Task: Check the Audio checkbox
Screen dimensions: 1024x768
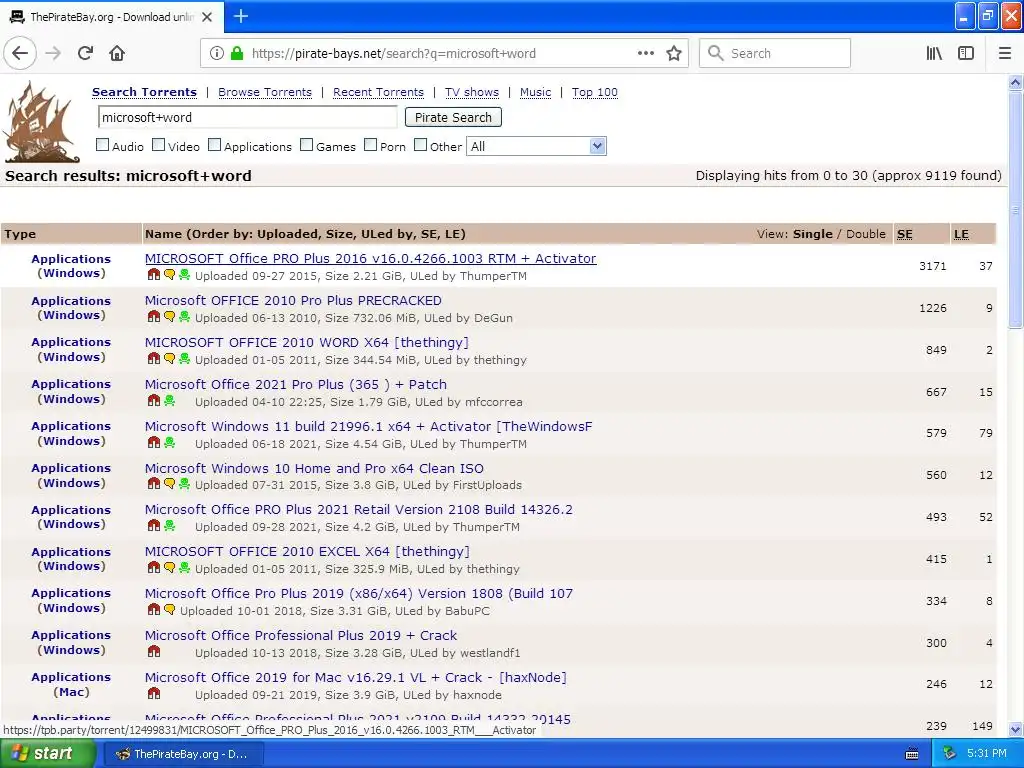Action: (x=103, y=145)
